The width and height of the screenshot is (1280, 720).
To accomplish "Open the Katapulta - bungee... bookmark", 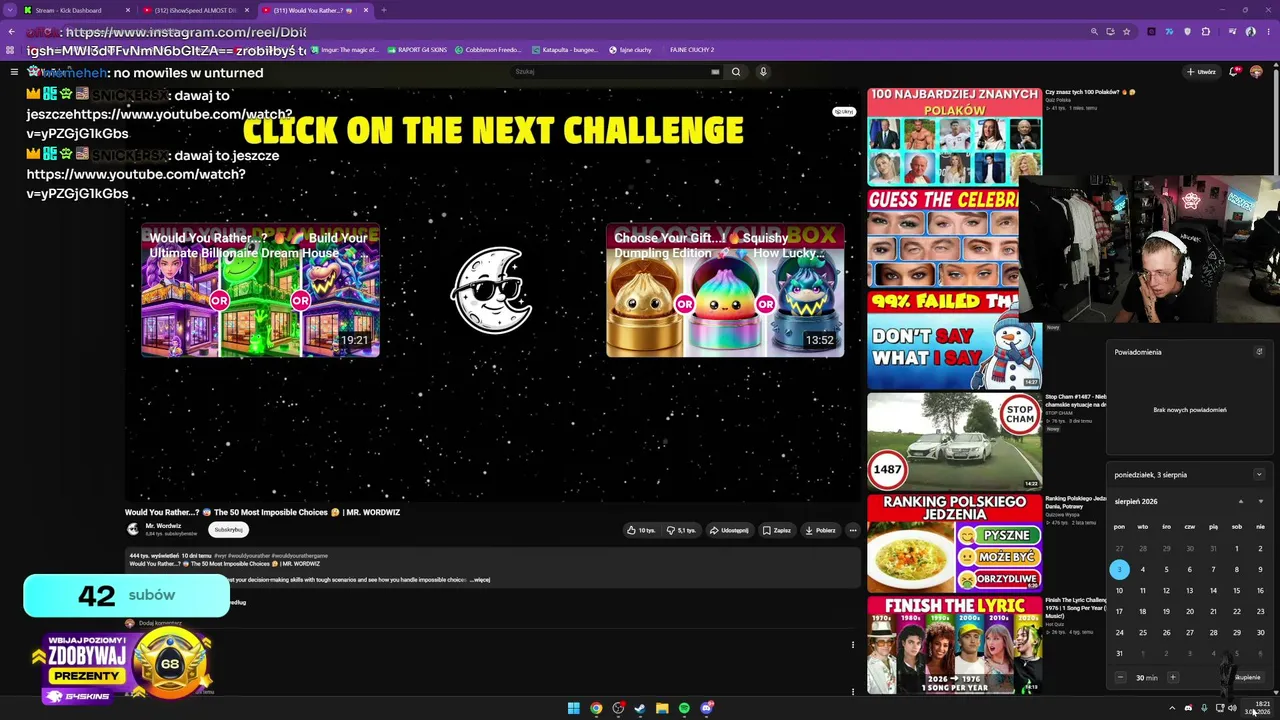I will pyautogui.click(x=565, y=49).
